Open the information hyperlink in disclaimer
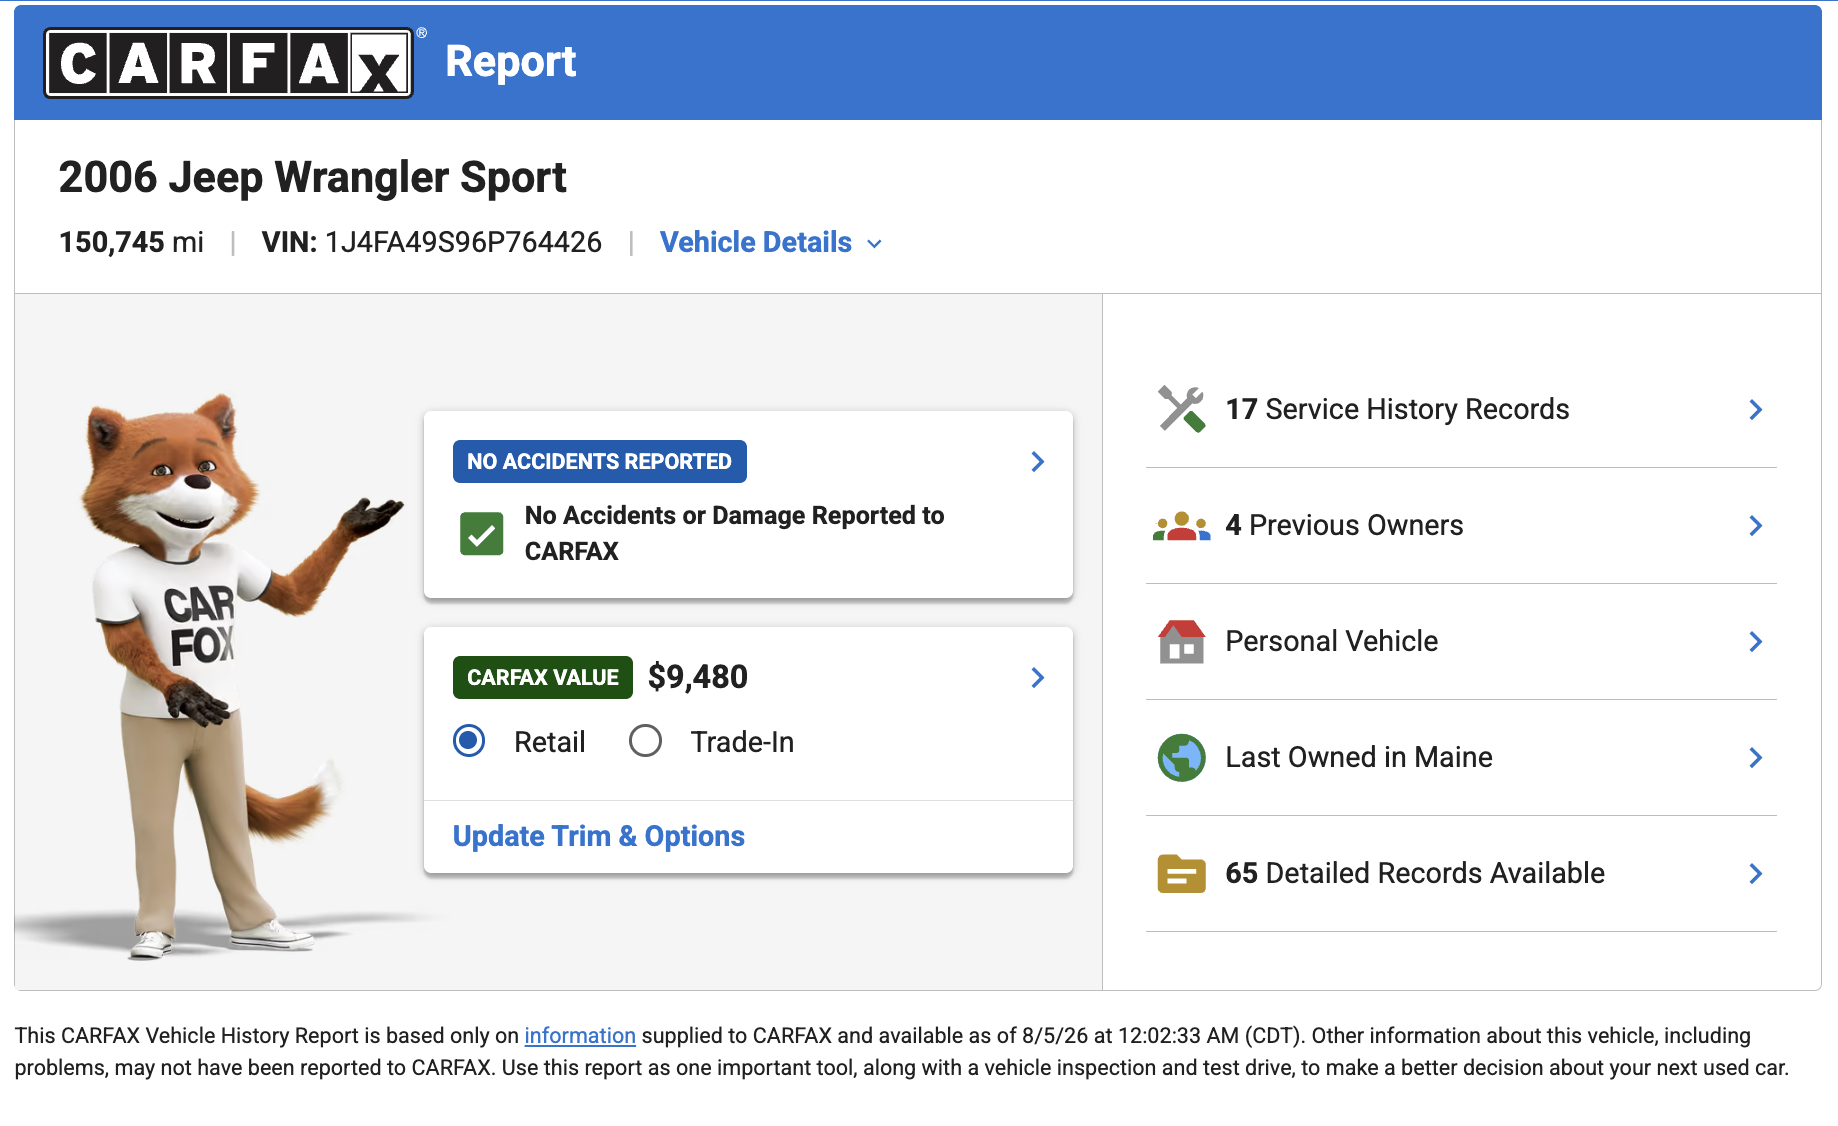This screenshot has height=1126, width=1838. pyautogui.click(x=580, y=1035)
